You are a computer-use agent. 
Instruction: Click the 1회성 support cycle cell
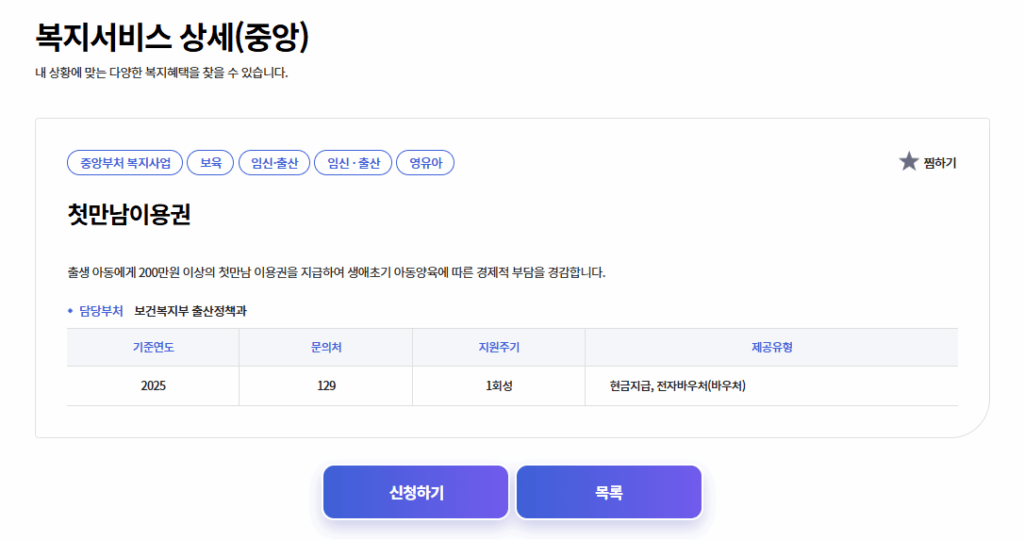tap(498, 386)
